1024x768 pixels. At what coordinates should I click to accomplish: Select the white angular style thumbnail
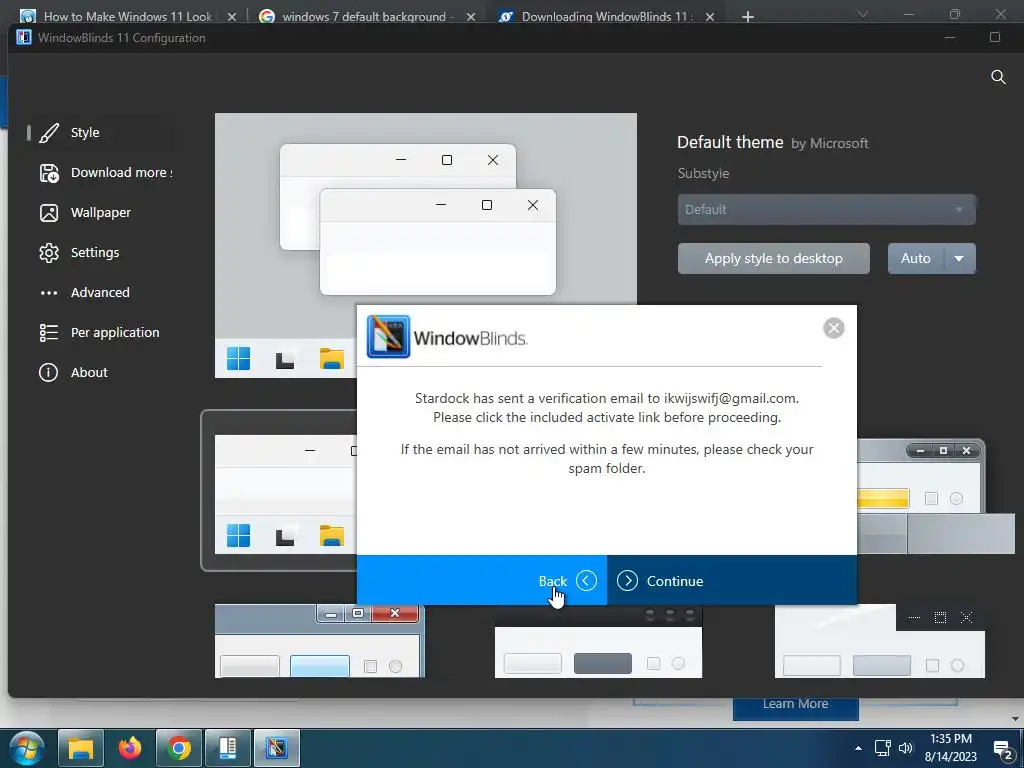(x=880, y=641)
